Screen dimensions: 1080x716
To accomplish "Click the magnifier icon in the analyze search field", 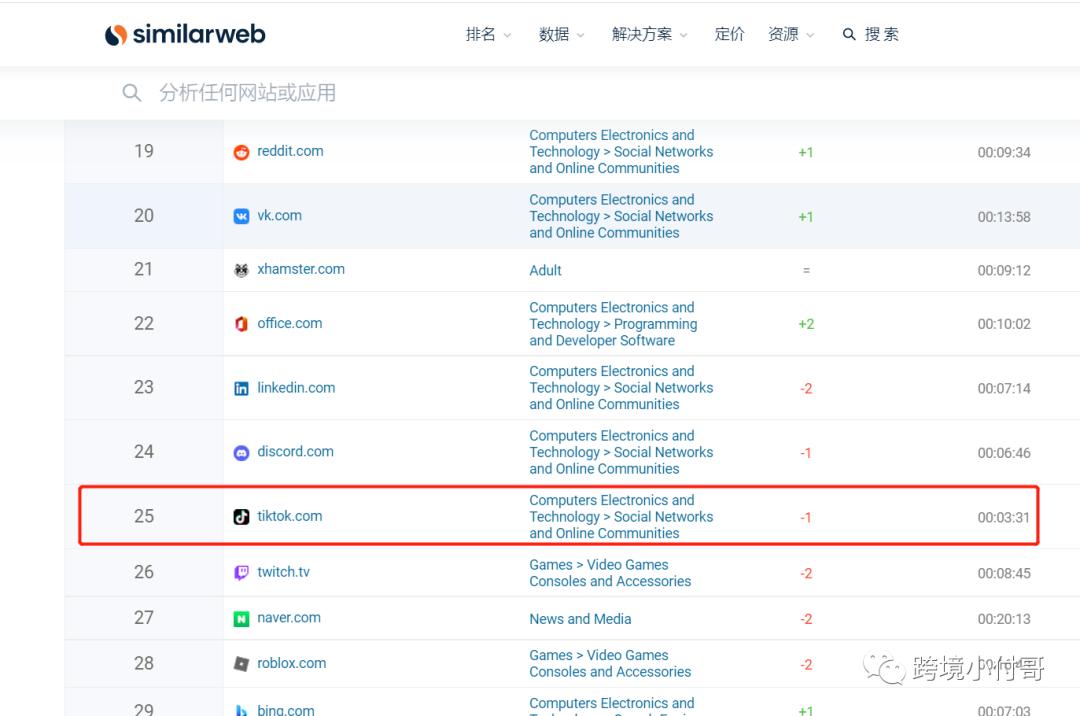I will 132,92.
